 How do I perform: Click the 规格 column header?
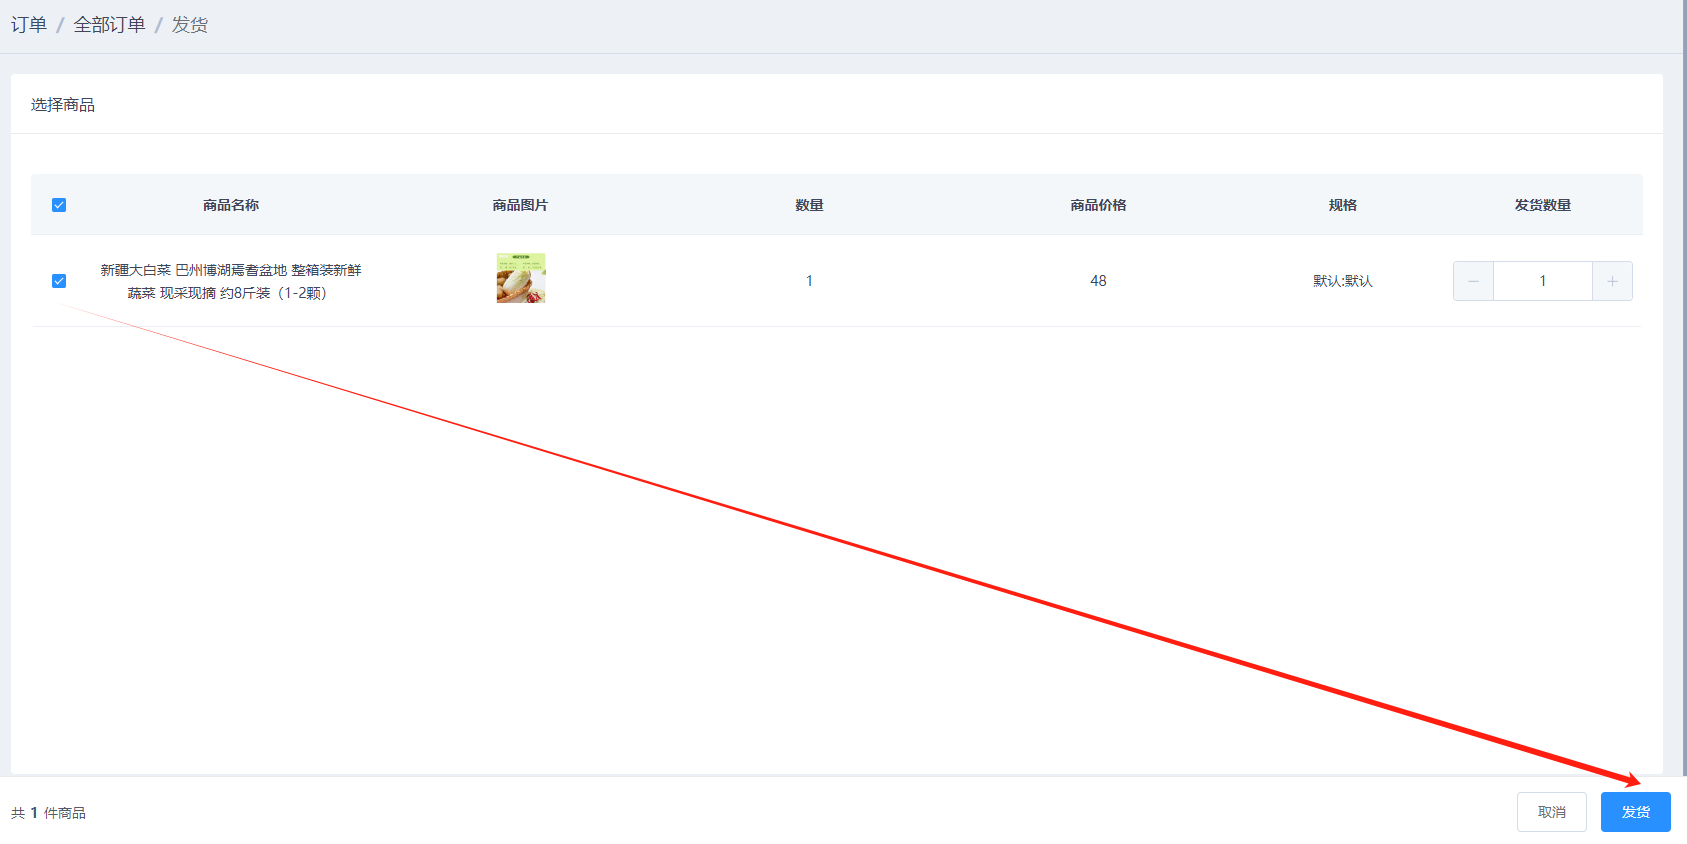[x=1342, y=205]
